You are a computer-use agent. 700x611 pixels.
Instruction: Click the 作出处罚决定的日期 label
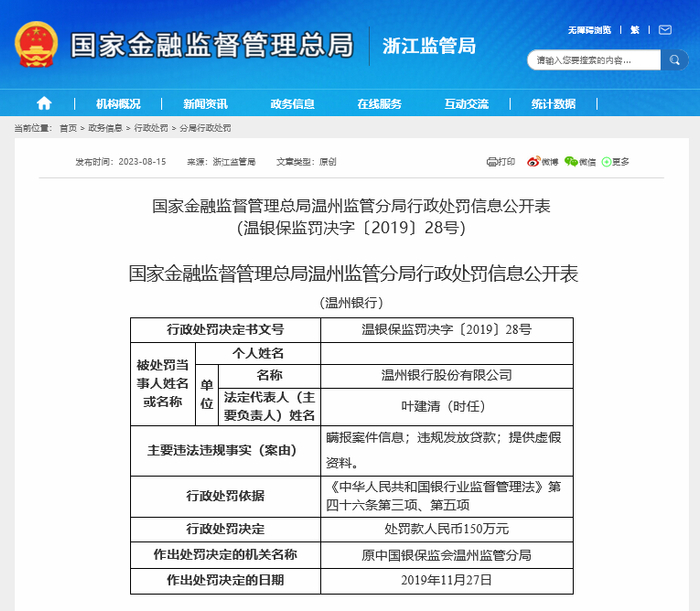point(225,580)
